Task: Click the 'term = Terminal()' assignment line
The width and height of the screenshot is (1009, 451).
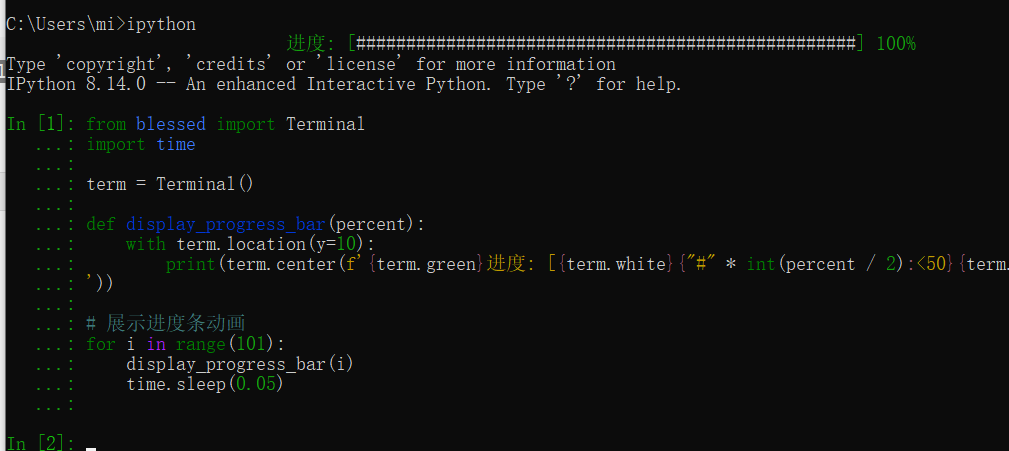Action: coord(171,184)
